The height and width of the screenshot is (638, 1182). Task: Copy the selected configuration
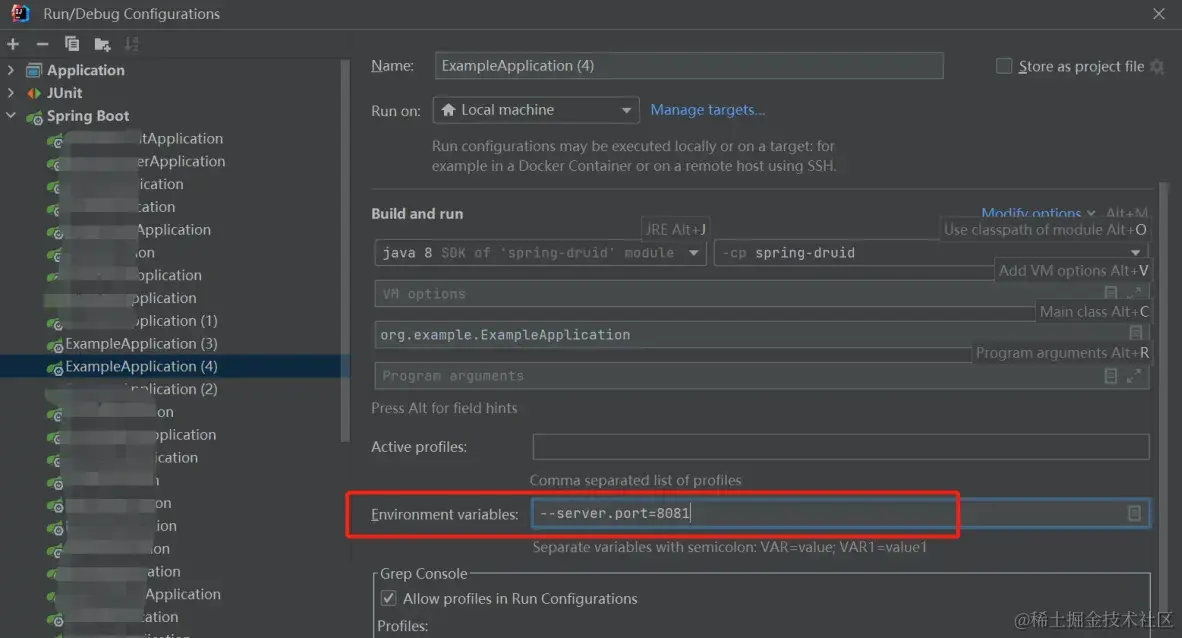72,44
